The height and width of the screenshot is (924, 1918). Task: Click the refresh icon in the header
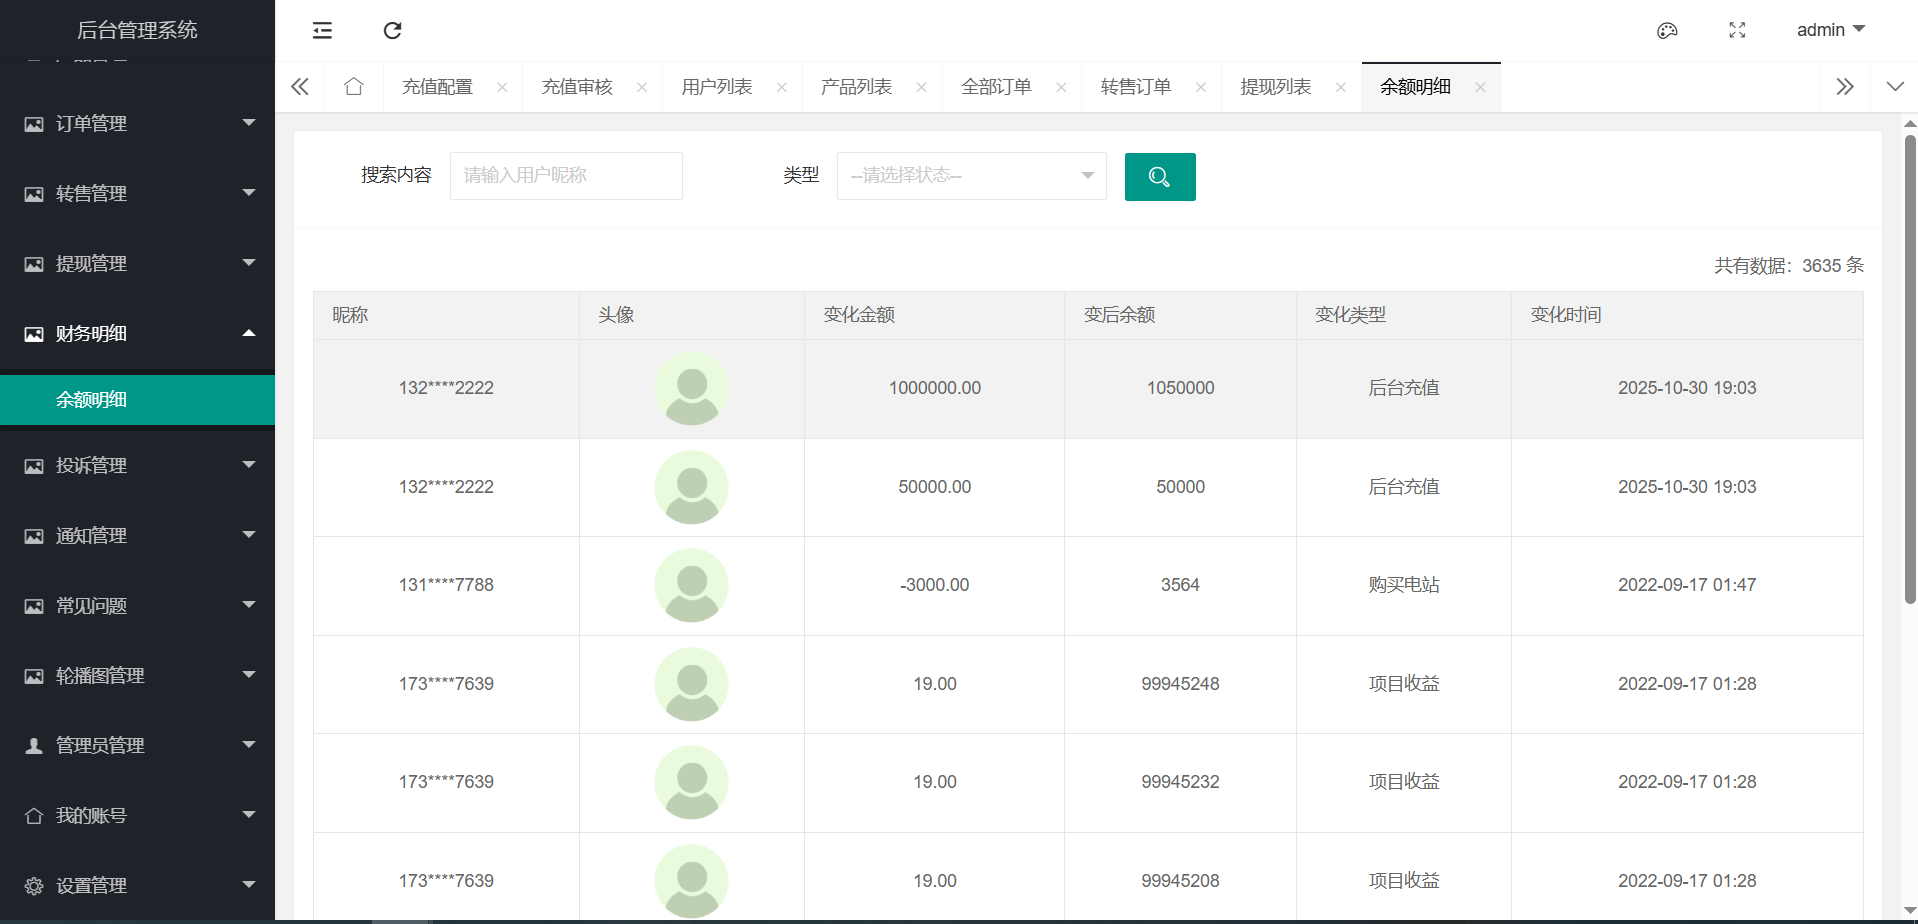pyautogui.click(x=392, y=30)
